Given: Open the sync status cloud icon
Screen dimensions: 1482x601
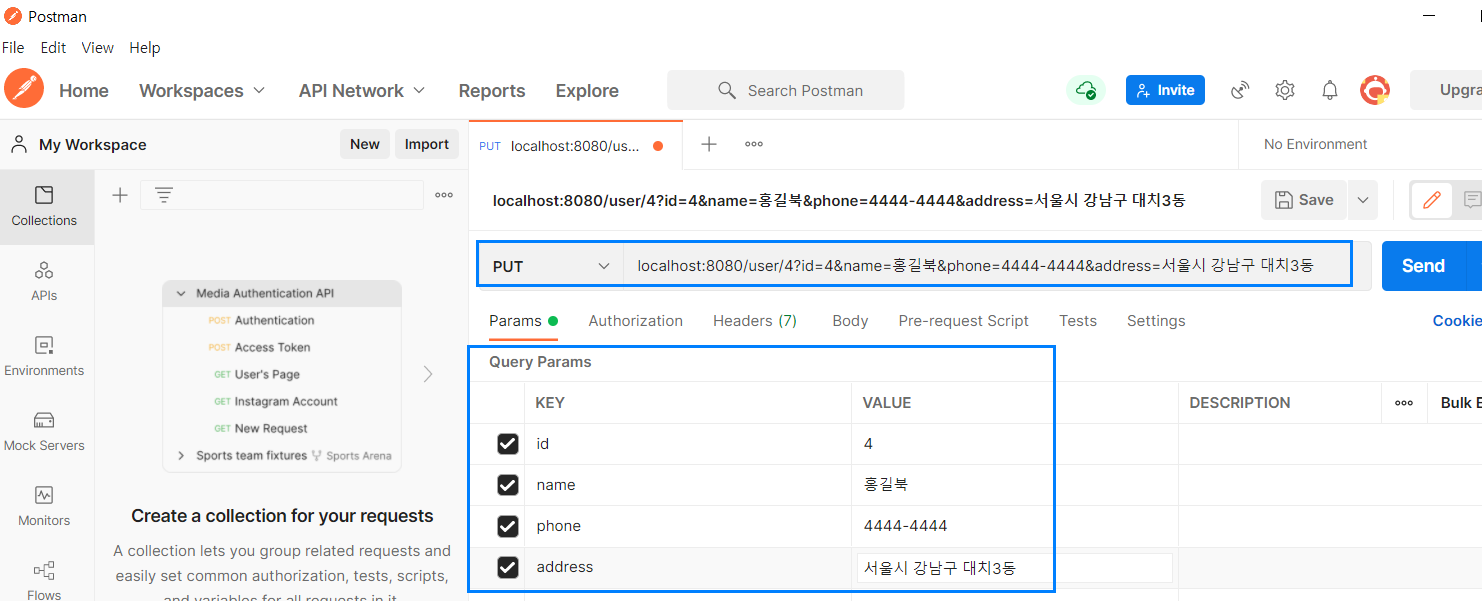Looking at the screenshot, I should [x=1085, y=90].
